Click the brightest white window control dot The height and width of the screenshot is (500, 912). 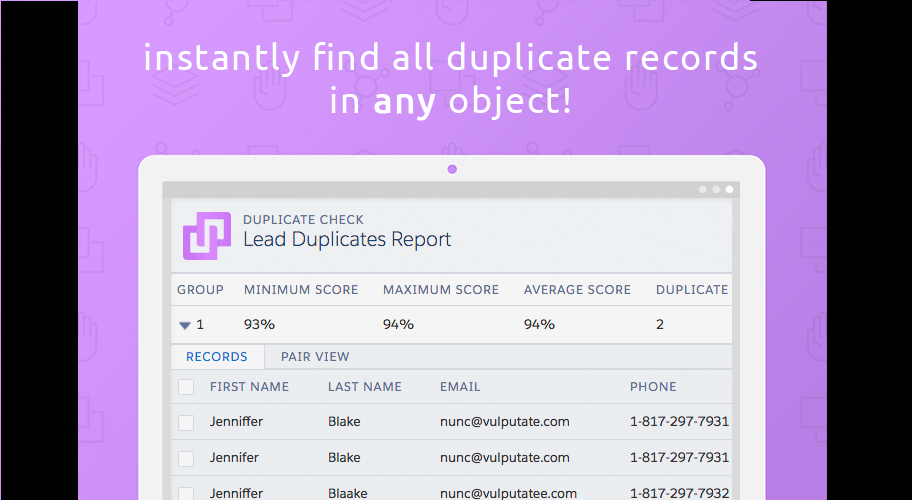tap(729, 190)
